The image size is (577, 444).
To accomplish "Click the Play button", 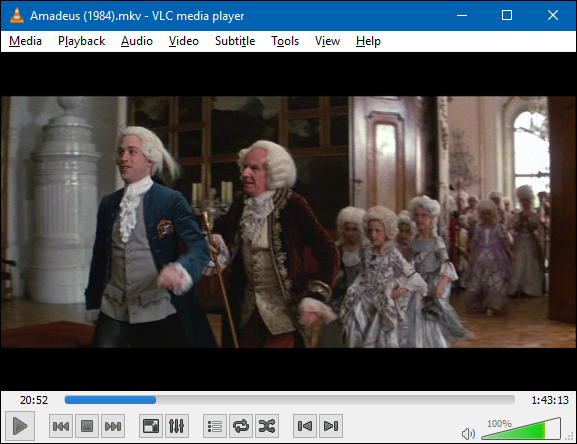I will pos(20,426).
